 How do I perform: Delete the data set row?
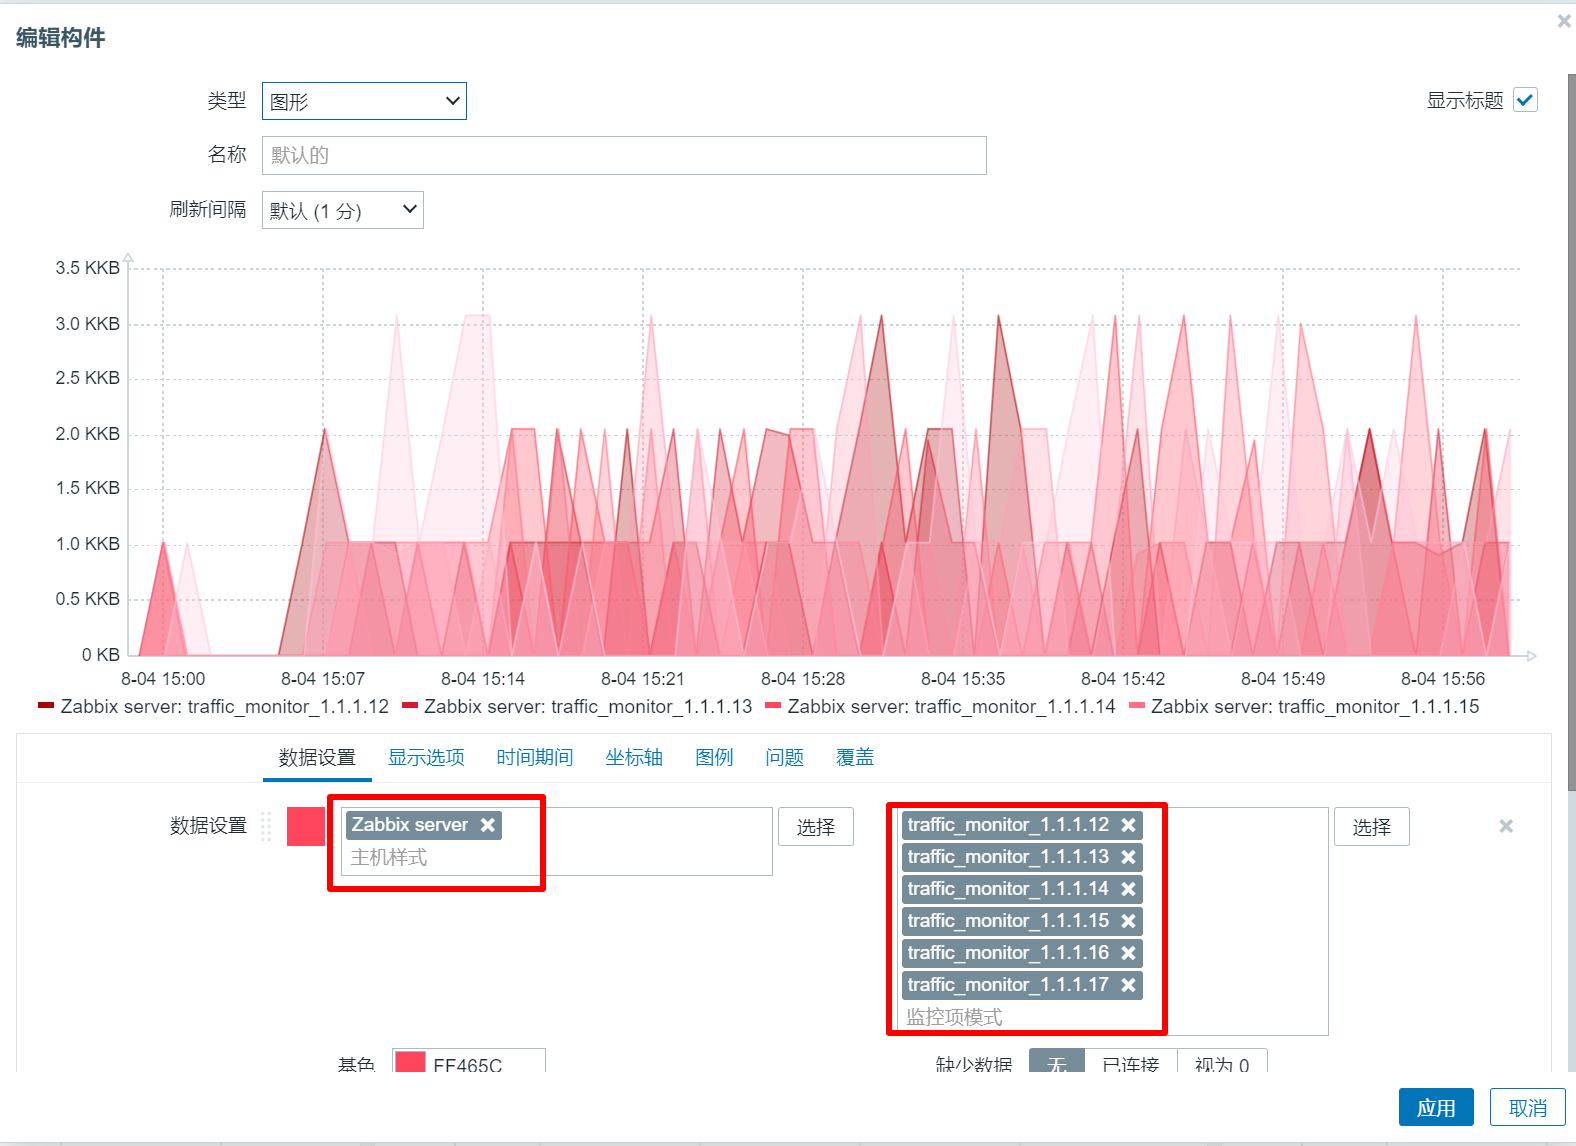tap(1505, 826)
